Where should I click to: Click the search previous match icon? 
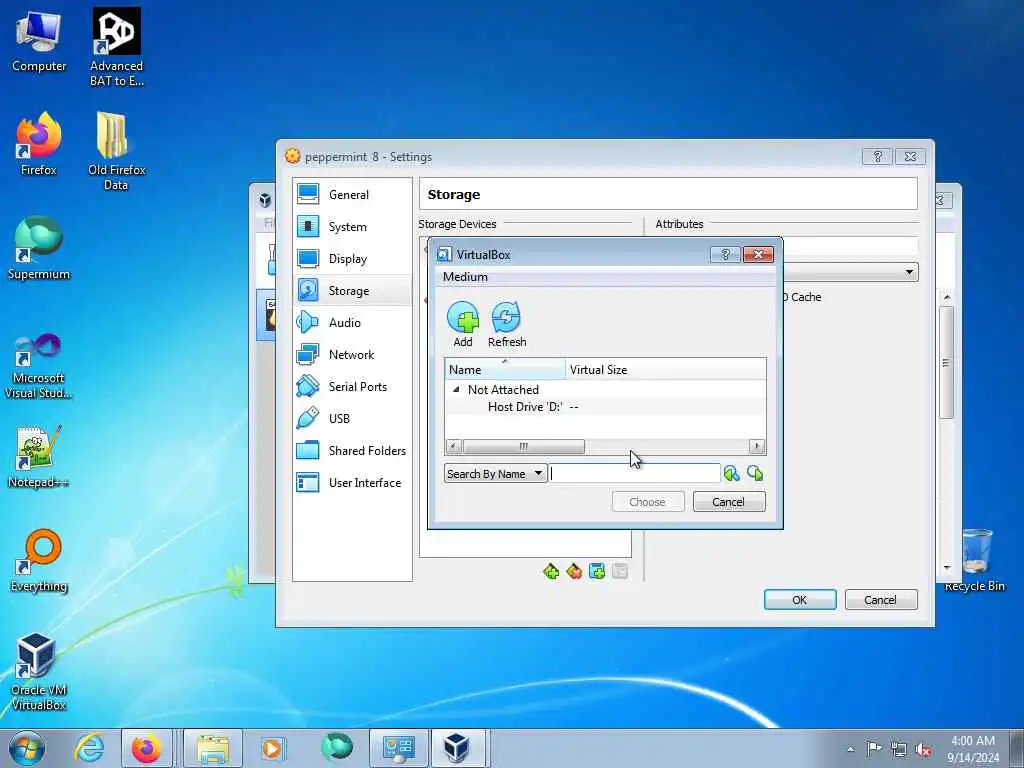tap(731, 473)
